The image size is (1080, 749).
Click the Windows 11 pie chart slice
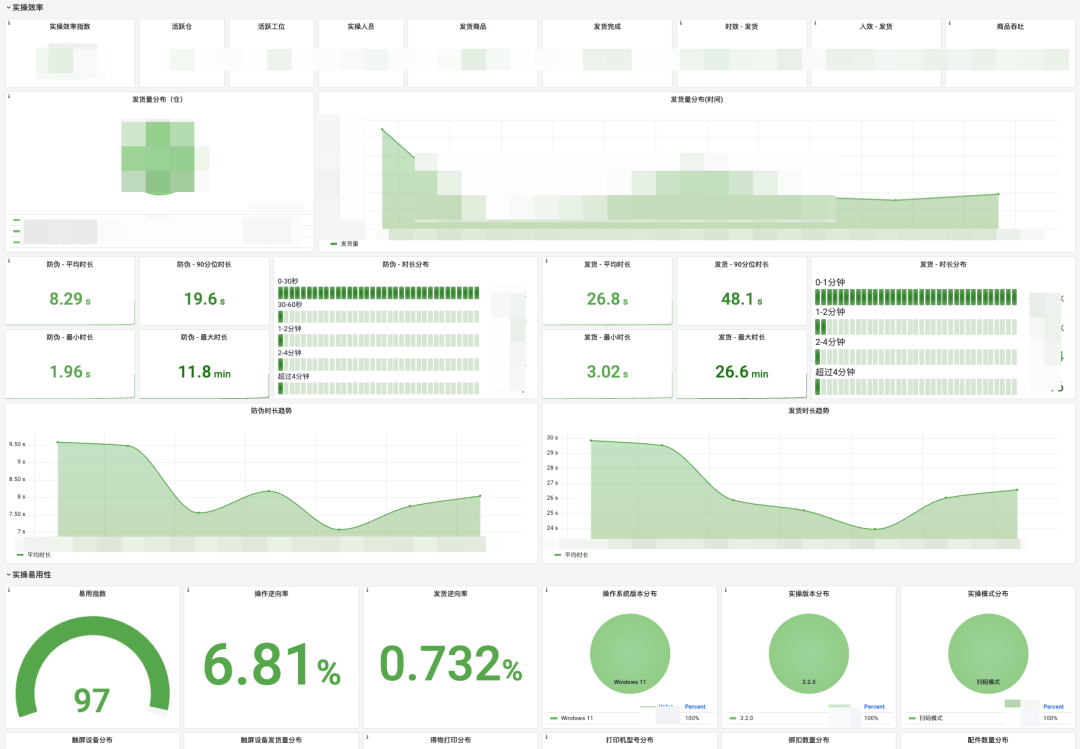(630, 653)
